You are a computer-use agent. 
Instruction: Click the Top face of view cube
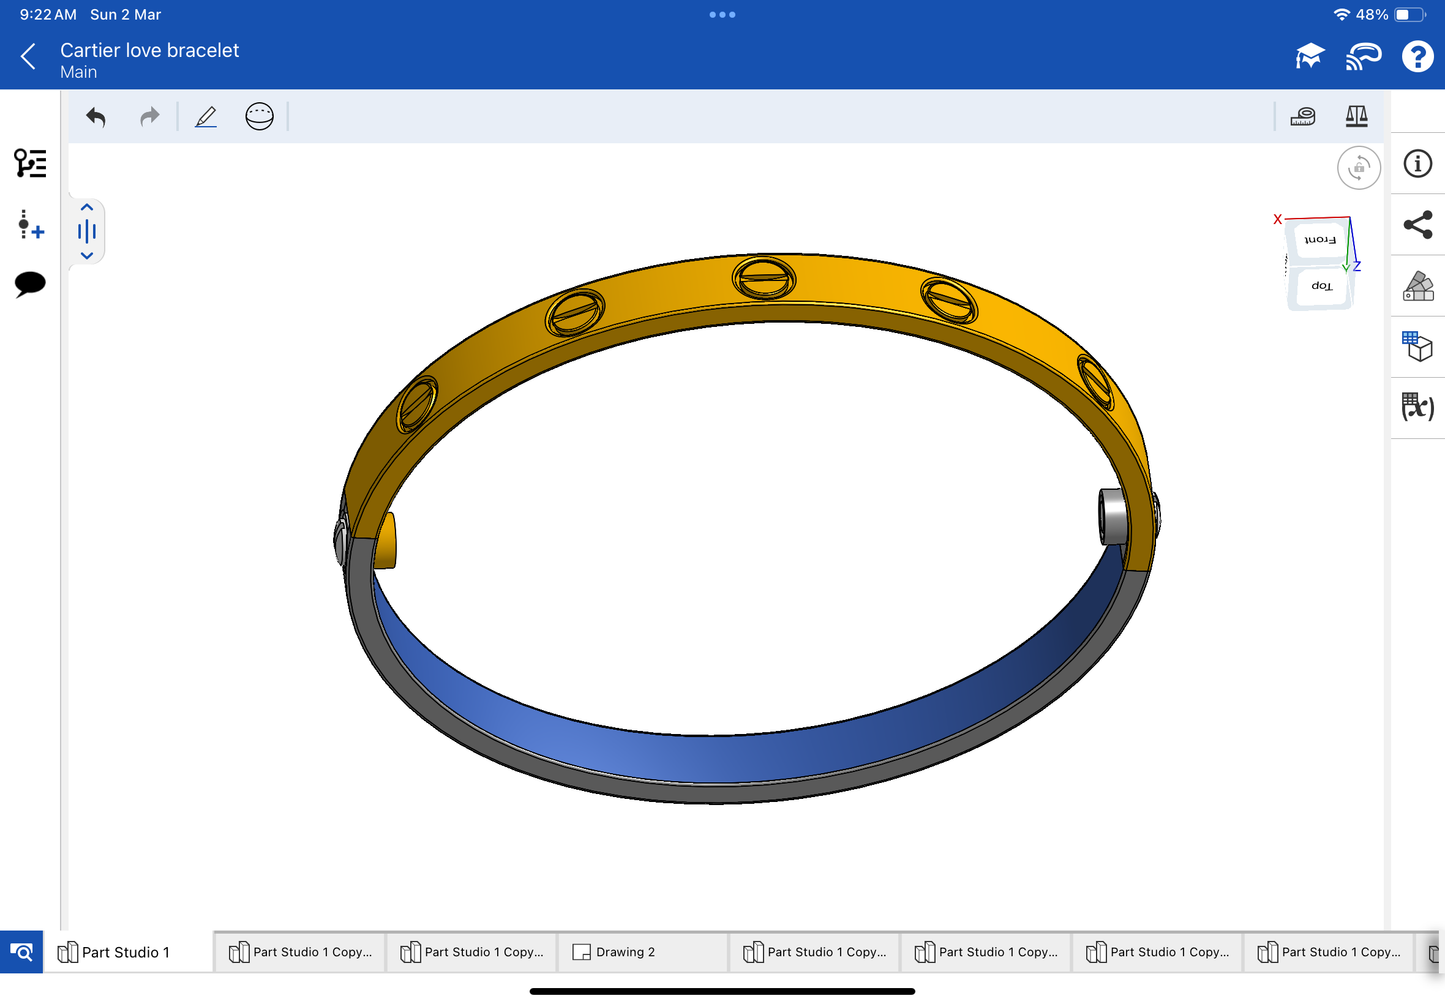pos(1321,287)
